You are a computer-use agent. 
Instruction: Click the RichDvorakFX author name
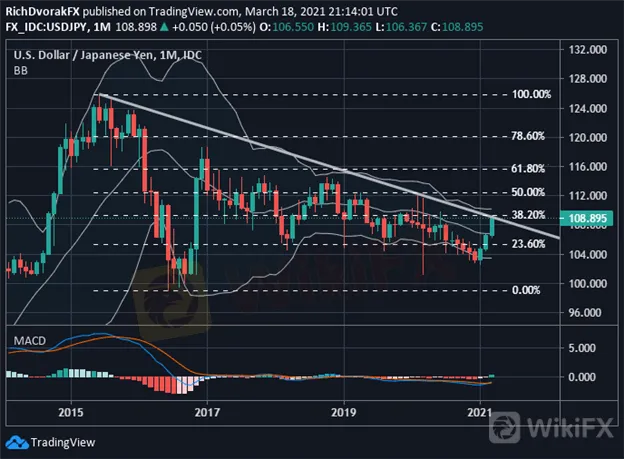42,12
